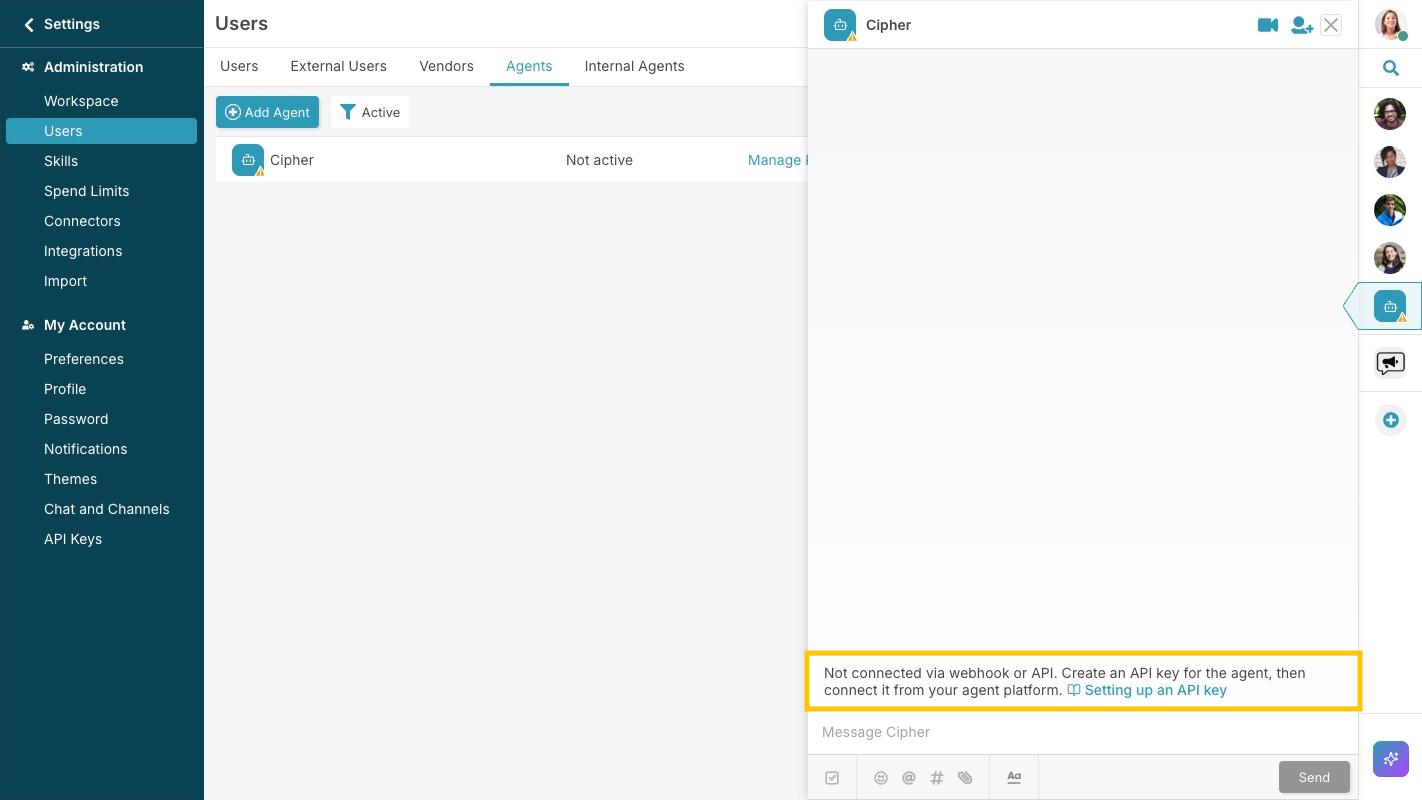
Task: Switch to the Users tab
Action: coord(239,66)
